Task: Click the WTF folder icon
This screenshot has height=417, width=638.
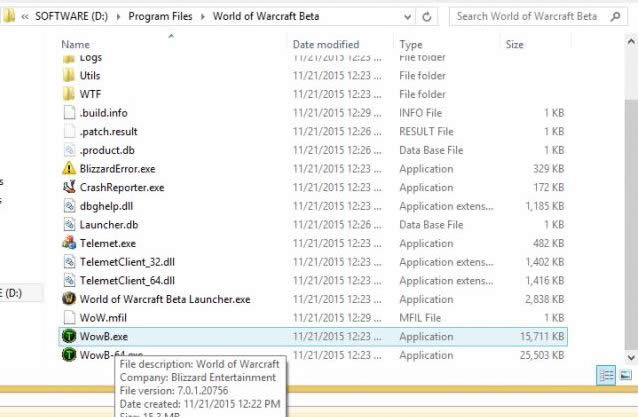Action: click(x=68, y=94)
